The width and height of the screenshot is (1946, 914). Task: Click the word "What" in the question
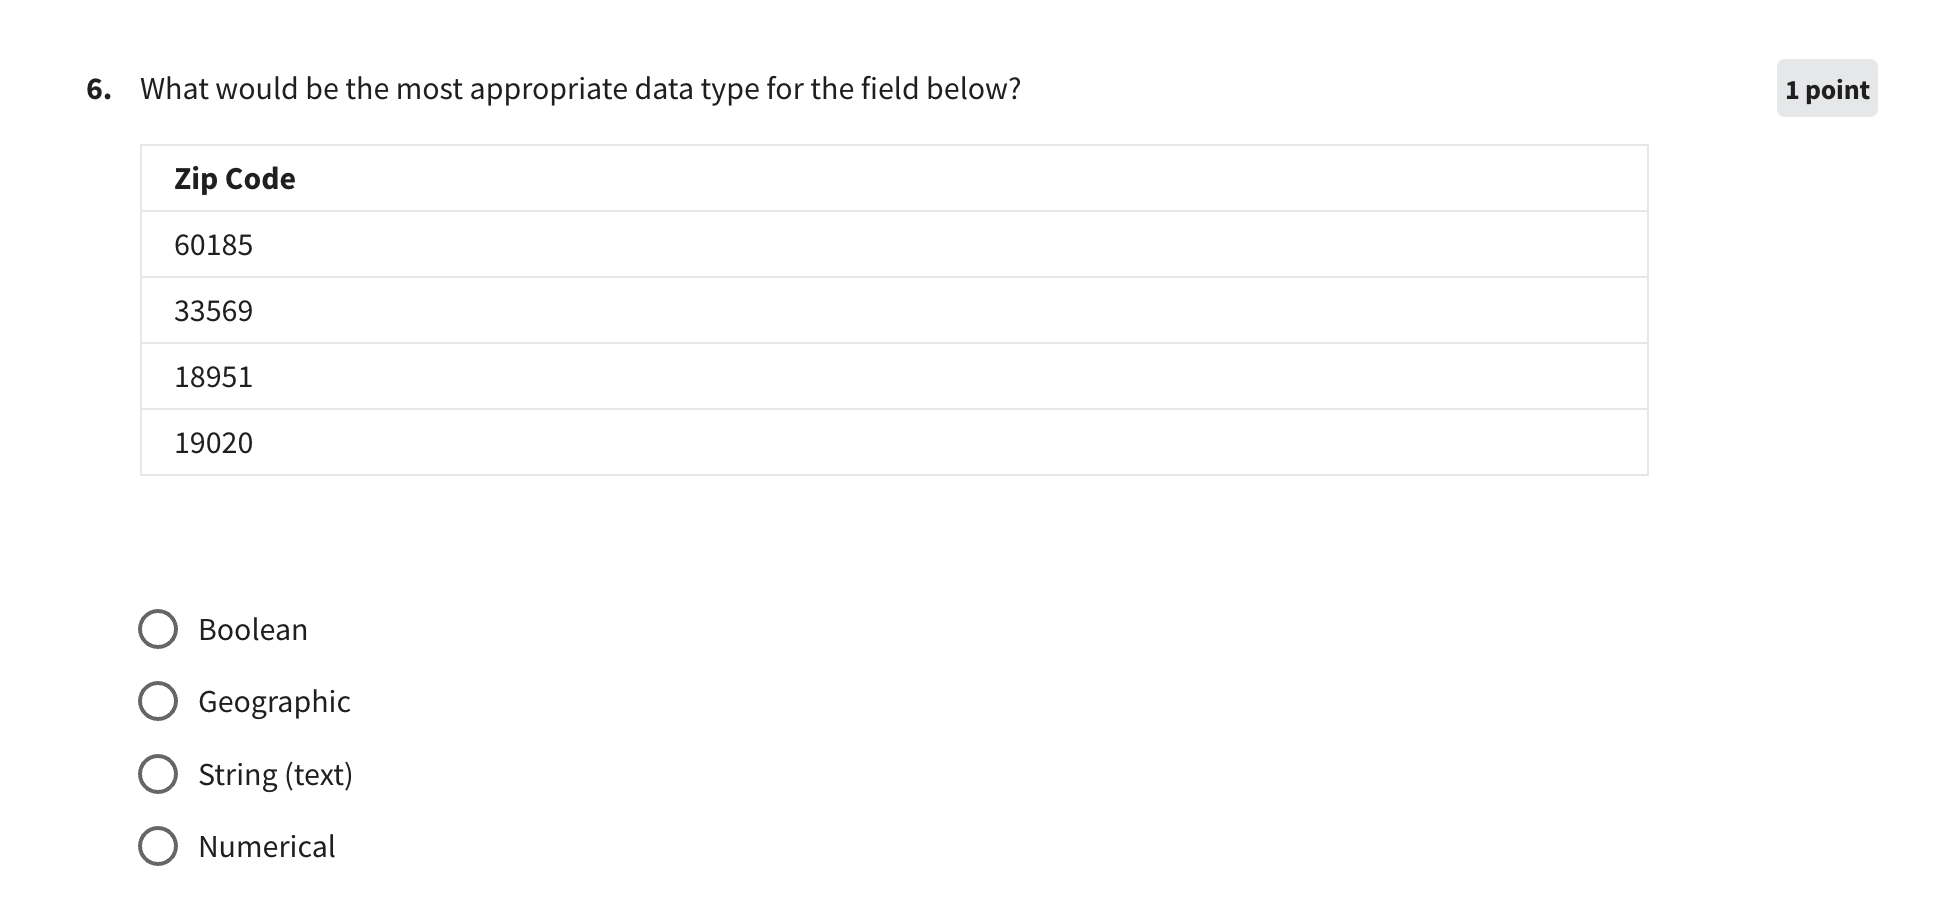pyautogui.click(x=173, y=89)
